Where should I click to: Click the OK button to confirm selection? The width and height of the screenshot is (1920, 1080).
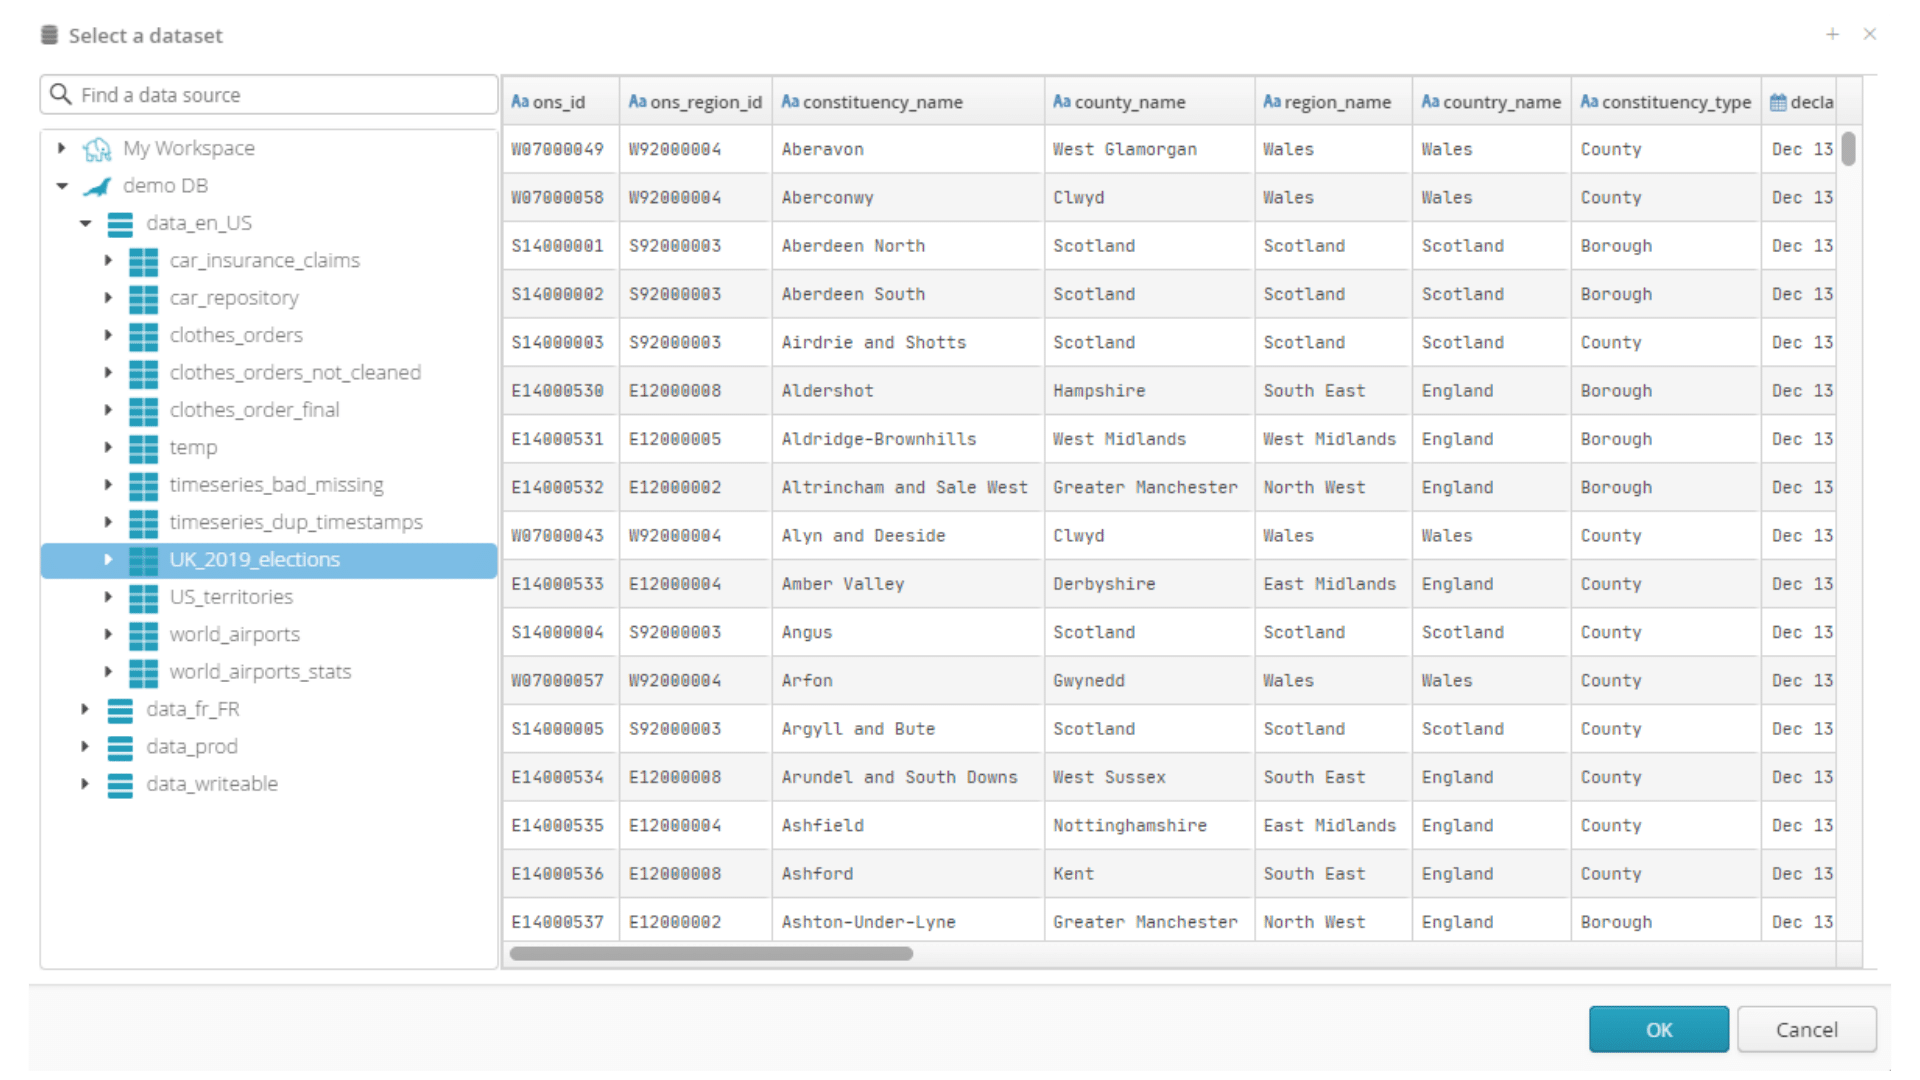(x=1660, y=1030)
